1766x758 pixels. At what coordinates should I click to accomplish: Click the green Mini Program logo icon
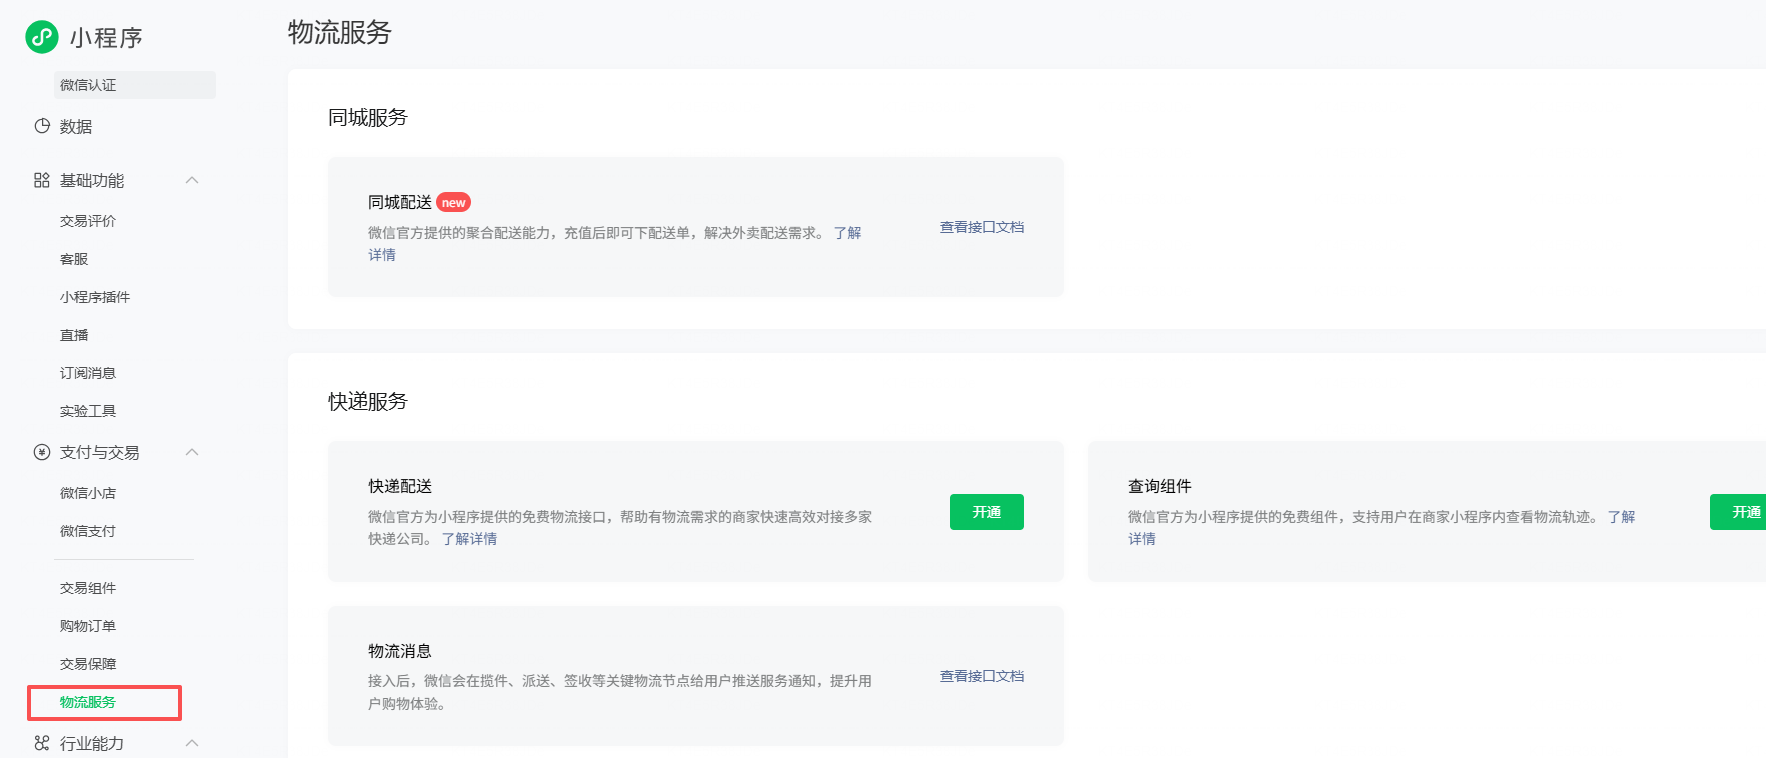coord(42,37)
